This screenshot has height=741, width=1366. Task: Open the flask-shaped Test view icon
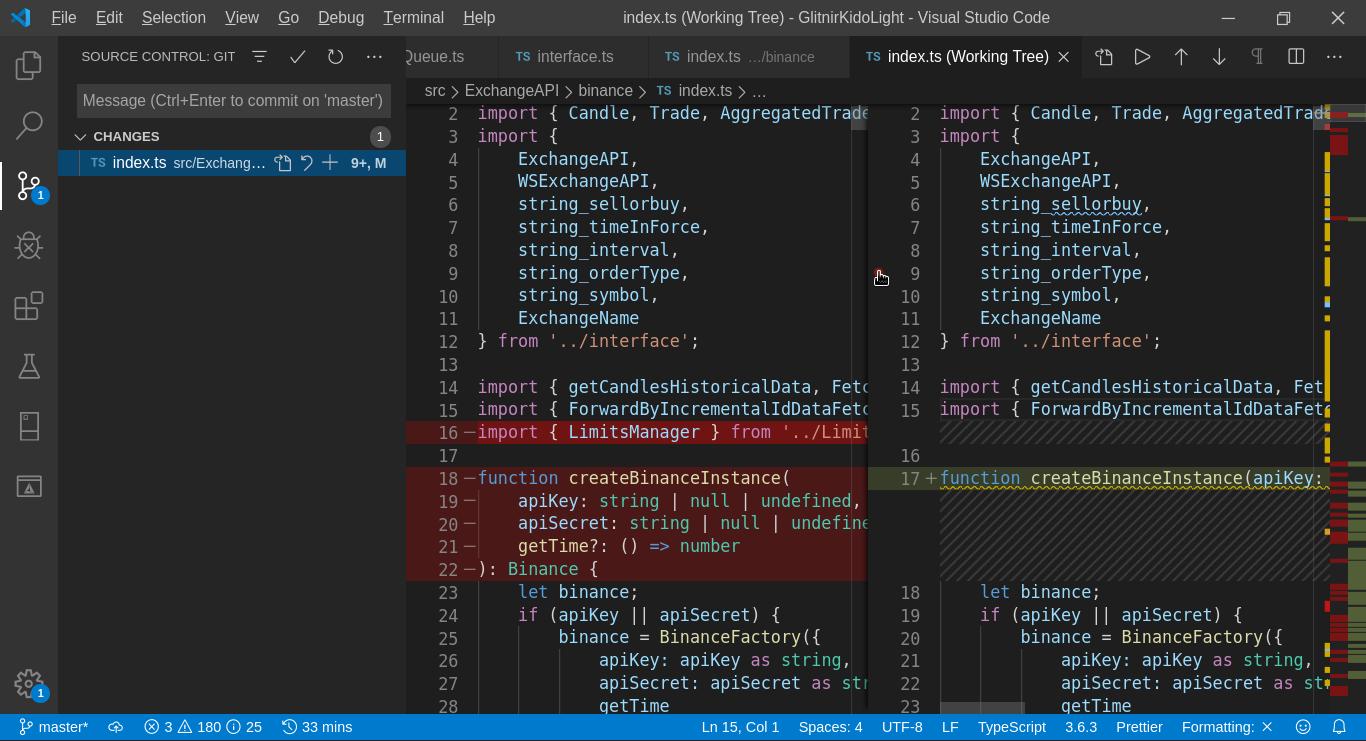[x=29, y=366]
